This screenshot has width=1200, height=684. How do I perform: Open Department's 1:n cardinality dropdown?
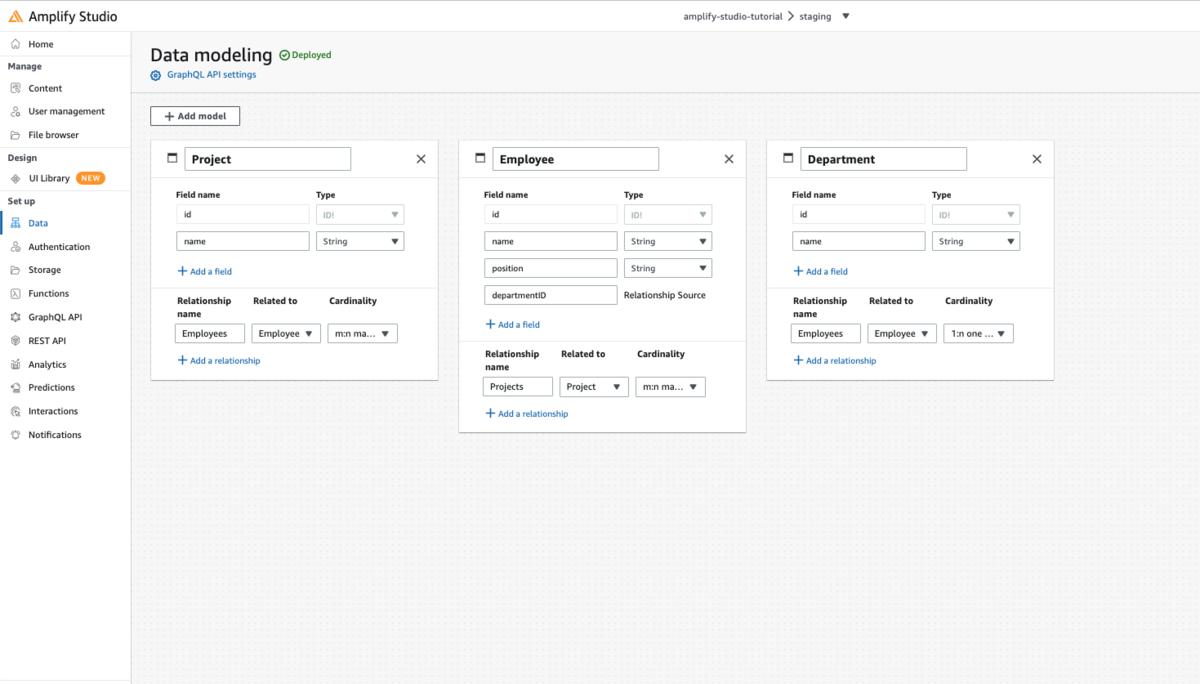coord(979,334)
